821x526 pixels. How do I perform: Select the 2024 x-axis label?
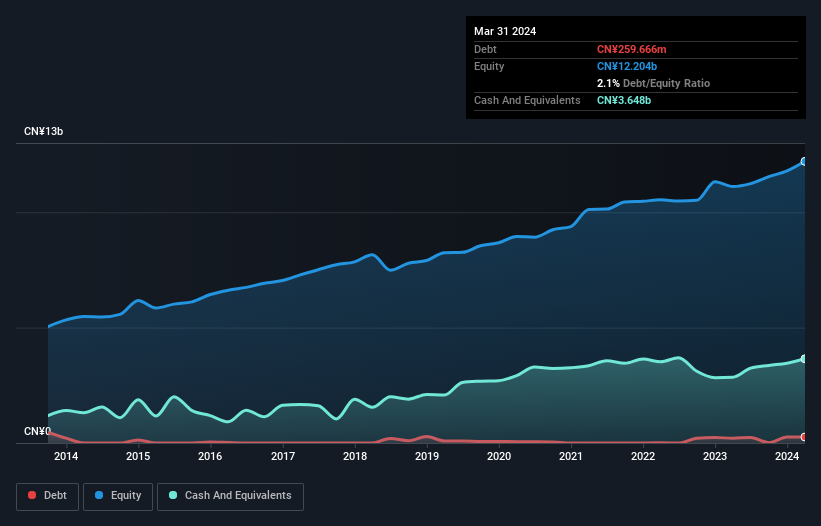tap(787, 456)
